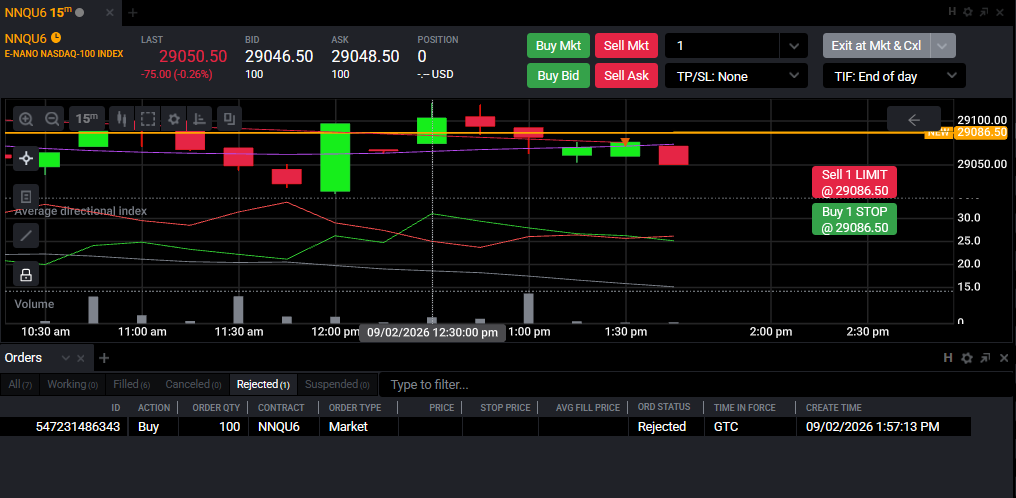Switch to Filled orders filter tab
Viewport: 1016px width, 498px height.
coord(131,385)
